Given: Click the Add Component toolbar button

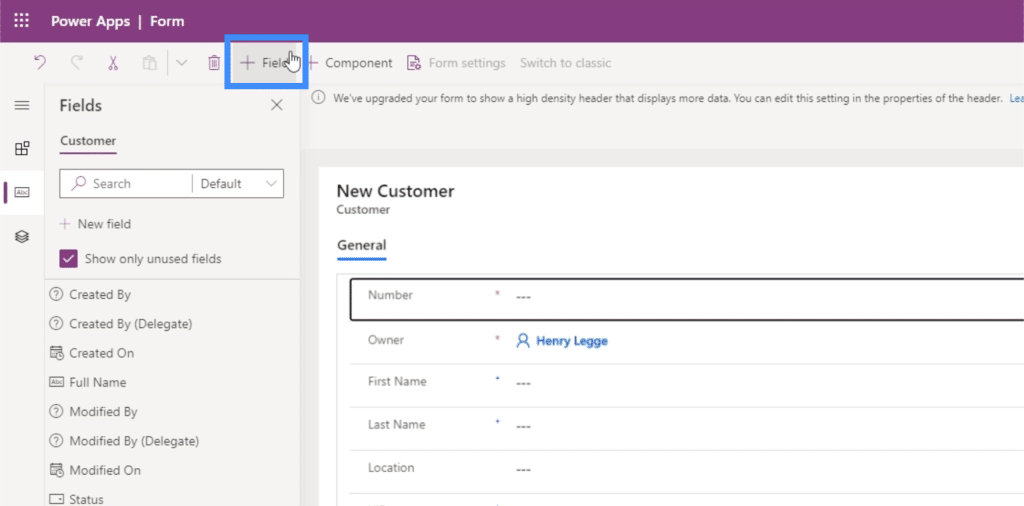Looking at the screenshot, I should (349, 63).
